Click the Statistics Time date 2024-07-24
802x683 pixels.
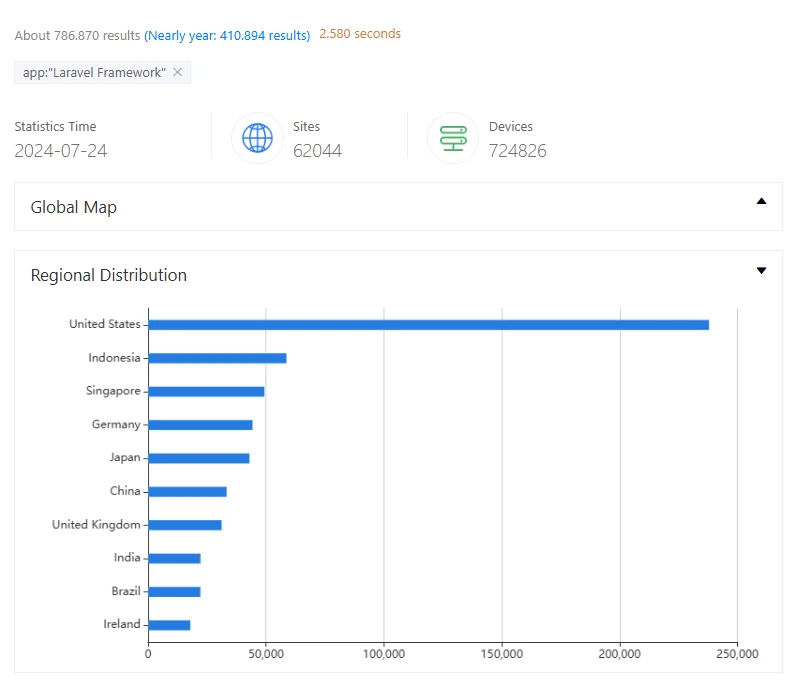(x=61, y=151)
